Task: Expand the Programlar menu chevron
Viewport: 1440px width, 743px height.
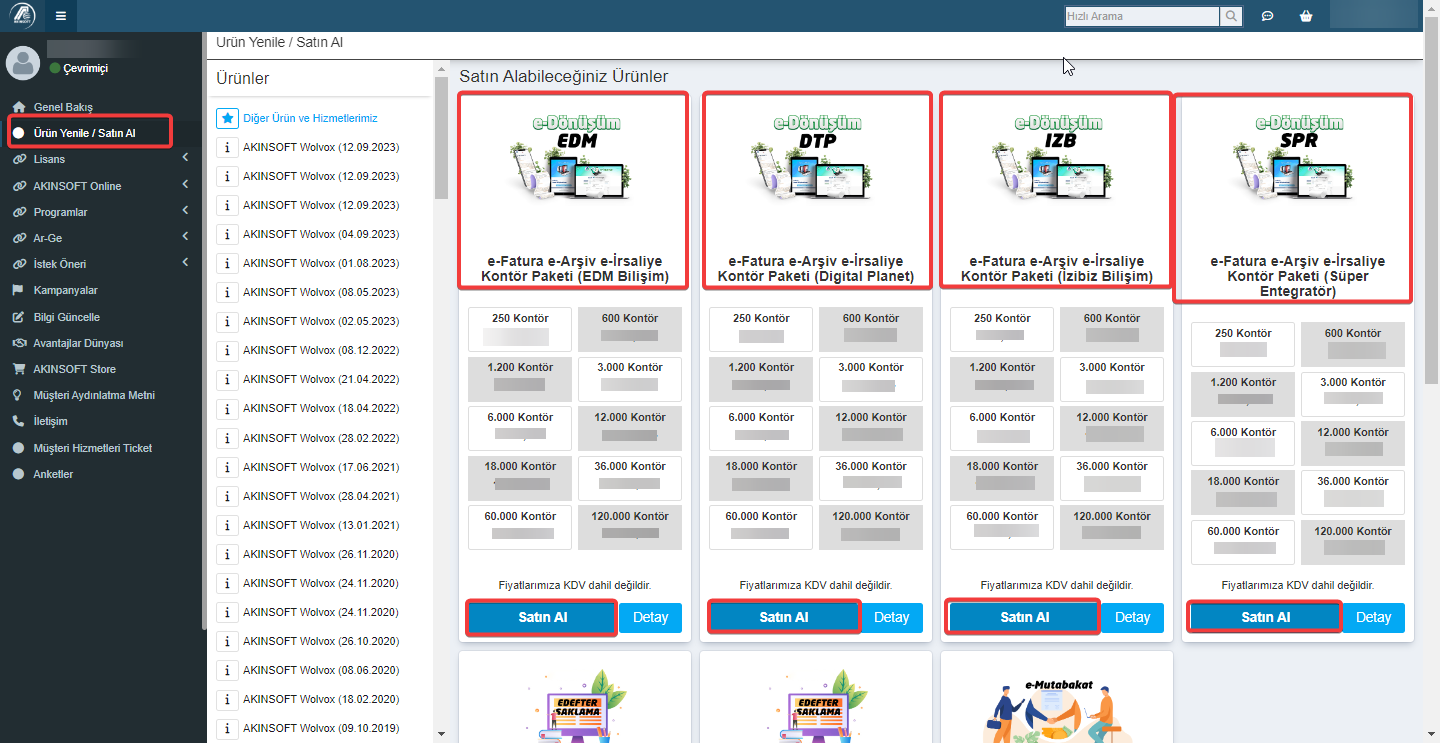Action: (x=185, y=211)
